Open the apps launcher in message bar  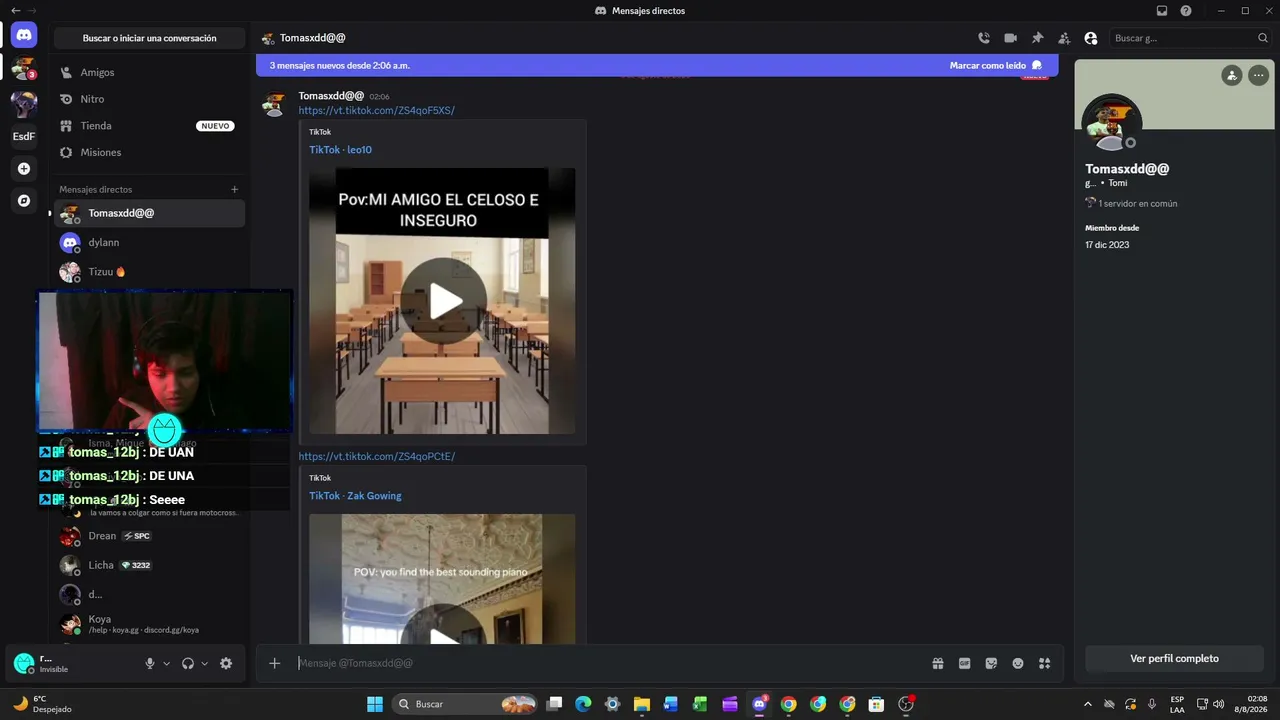pos(1044,663)
